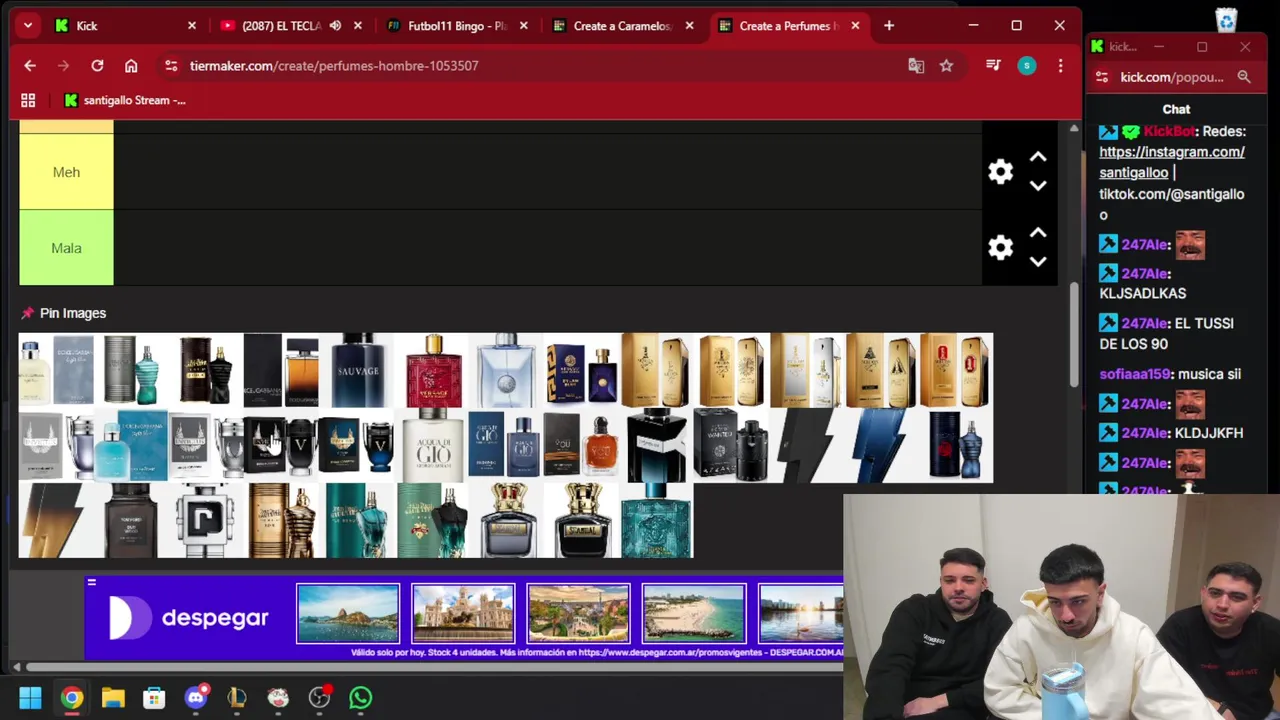Open the Instagram link in Kick chat
Image resolution: width=1280 pixels, height=720 pixels.
[1172, 162]
